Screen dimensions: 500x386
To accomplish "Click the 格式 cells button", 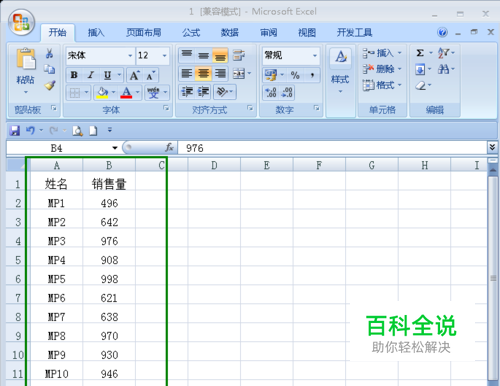I will (382, 85).
